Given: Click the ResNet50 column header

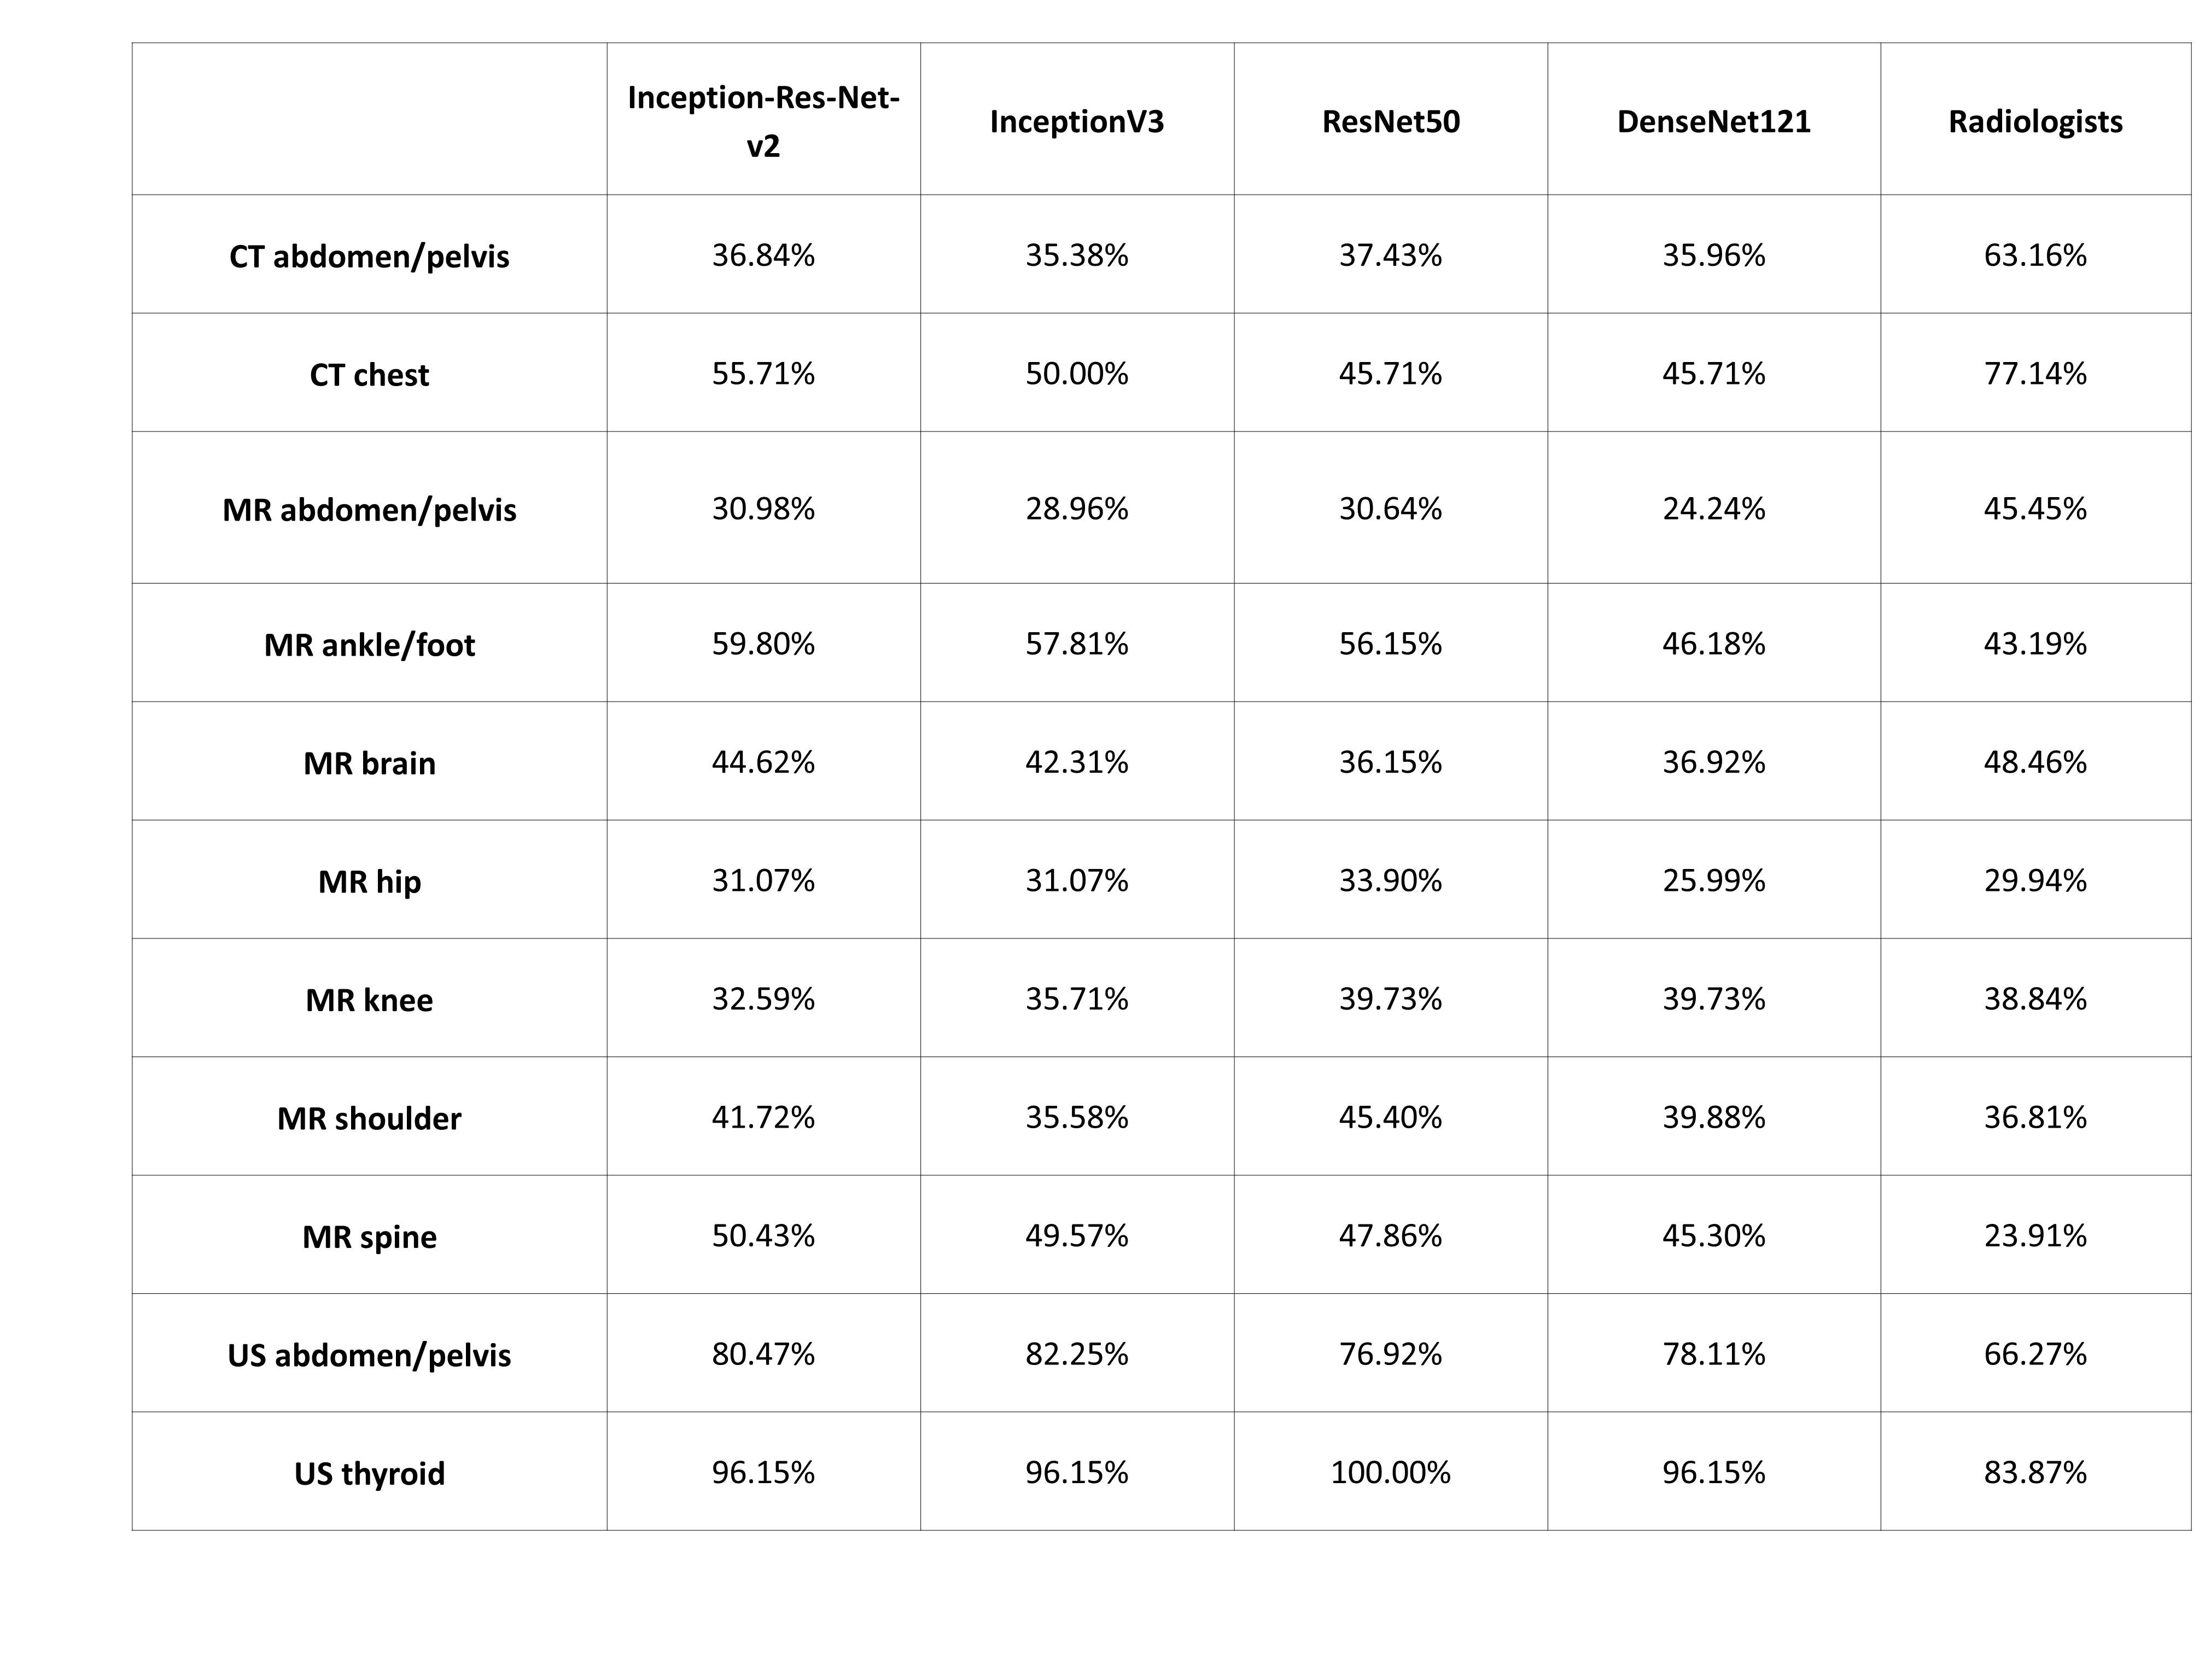Looking at the screenshot, I should pos(1390,121).
